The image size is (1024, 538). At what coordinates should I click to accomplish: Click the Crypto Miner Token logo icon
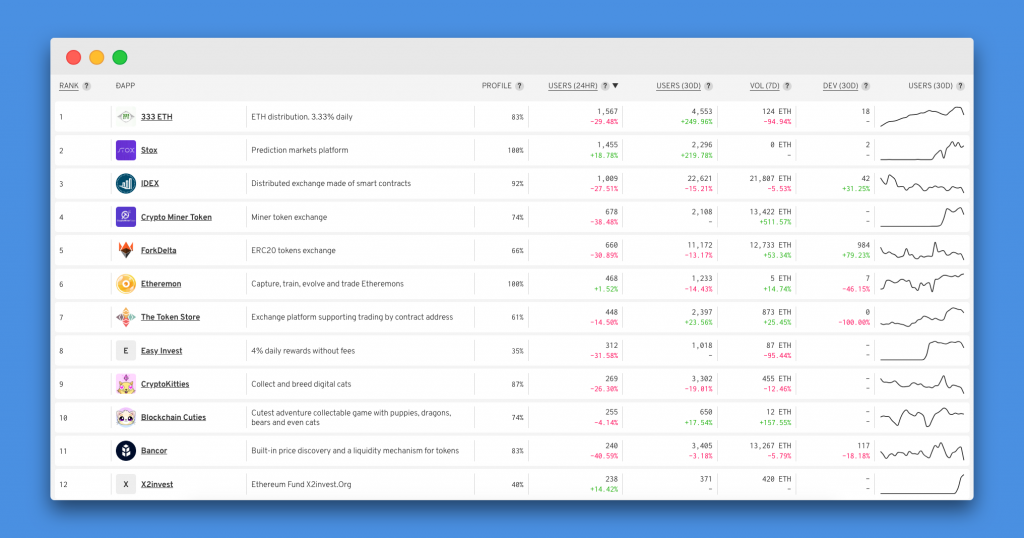pos(125,217)
